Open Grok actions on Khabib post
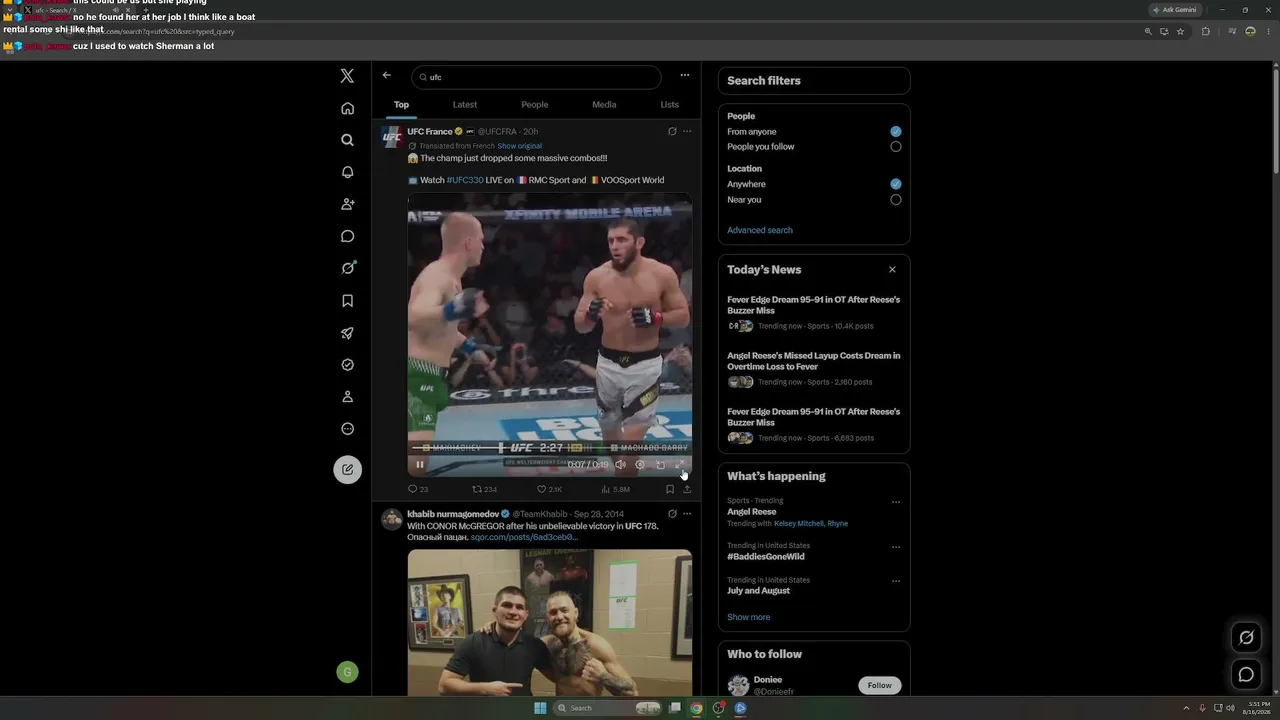This screenshot has width=1280, height=720. point(672,514)
